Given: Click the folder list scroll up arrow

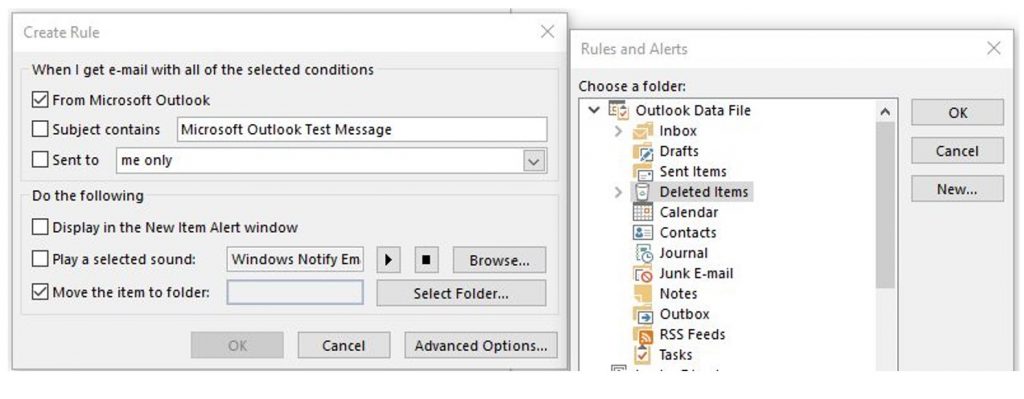Looking at the screenshot, I should click(x=885, y=112).
